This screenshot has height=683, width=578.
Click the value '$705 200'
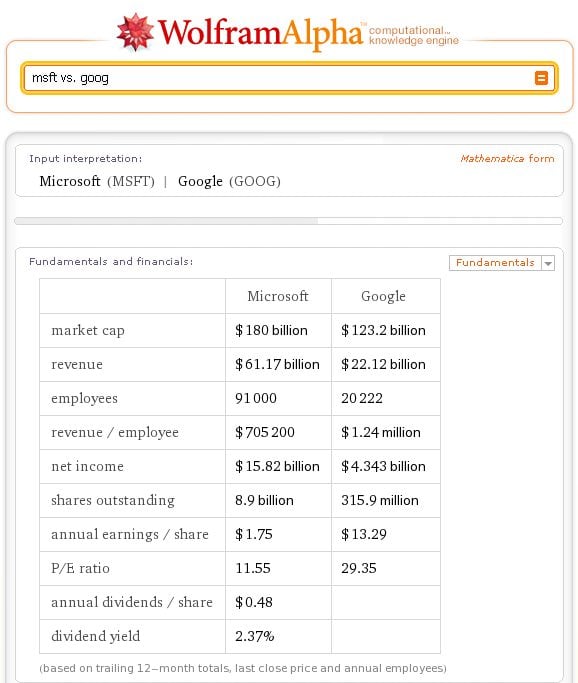coord(265,432)
